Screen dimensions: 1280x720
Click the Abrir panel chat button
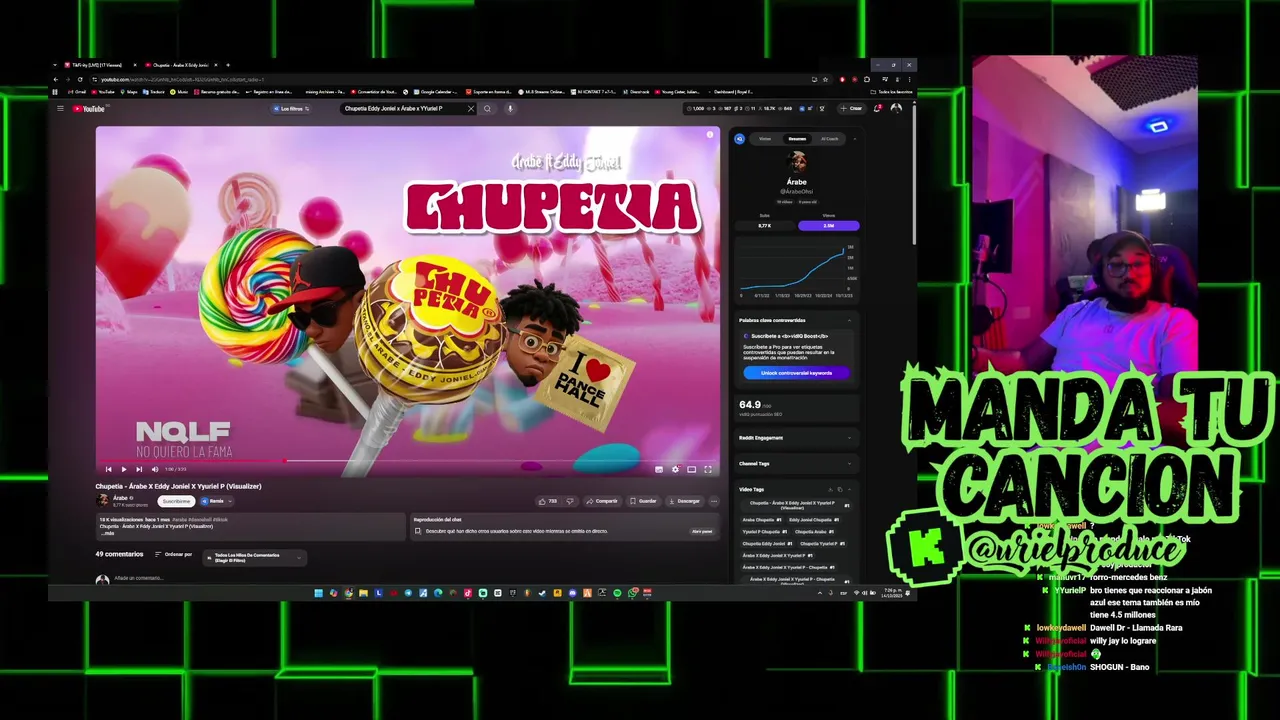click(x=702, y=531)
